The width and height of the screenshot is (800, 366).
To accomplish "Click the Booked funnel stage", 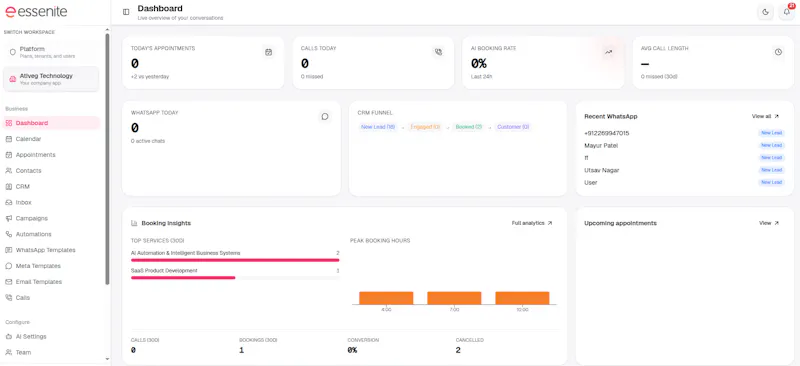I will (x=468, y=127).
